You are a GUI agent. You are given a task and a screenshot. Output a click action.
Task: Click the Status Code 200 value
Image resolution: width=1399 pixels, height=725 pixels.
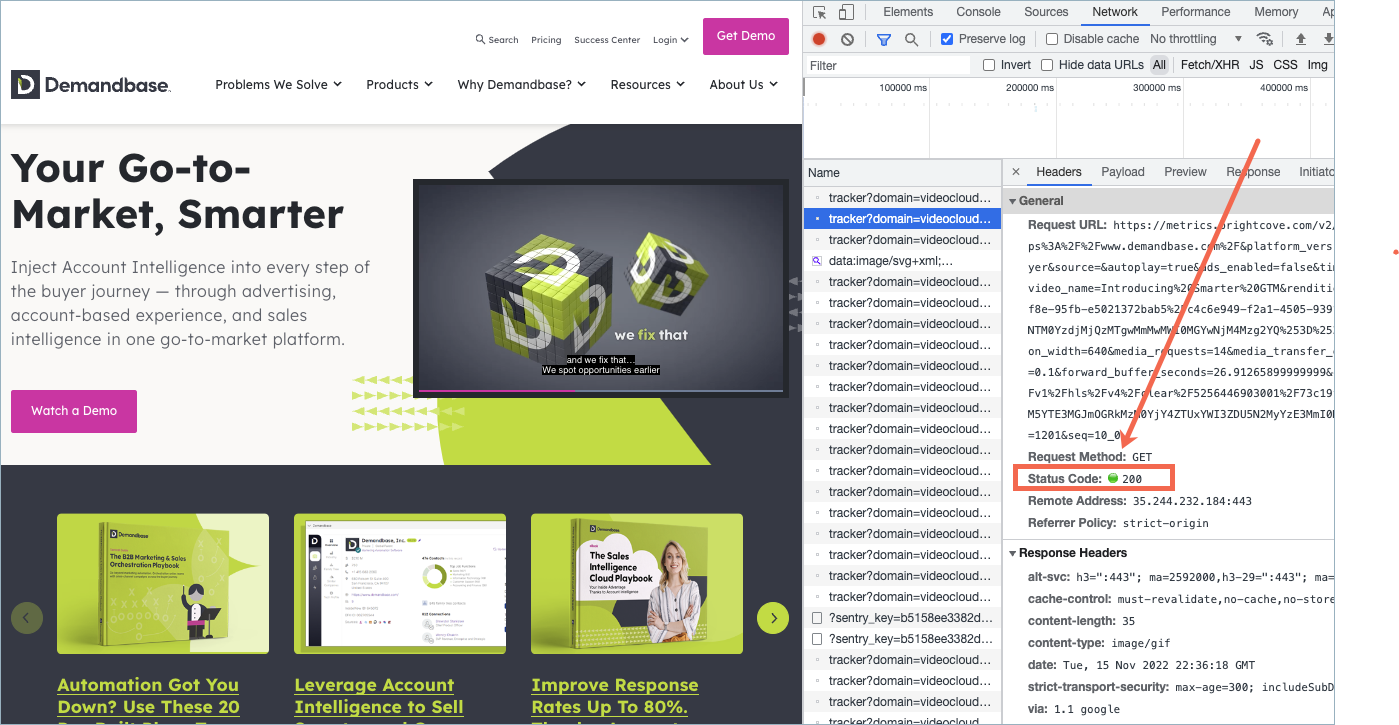coord(1132,479)
